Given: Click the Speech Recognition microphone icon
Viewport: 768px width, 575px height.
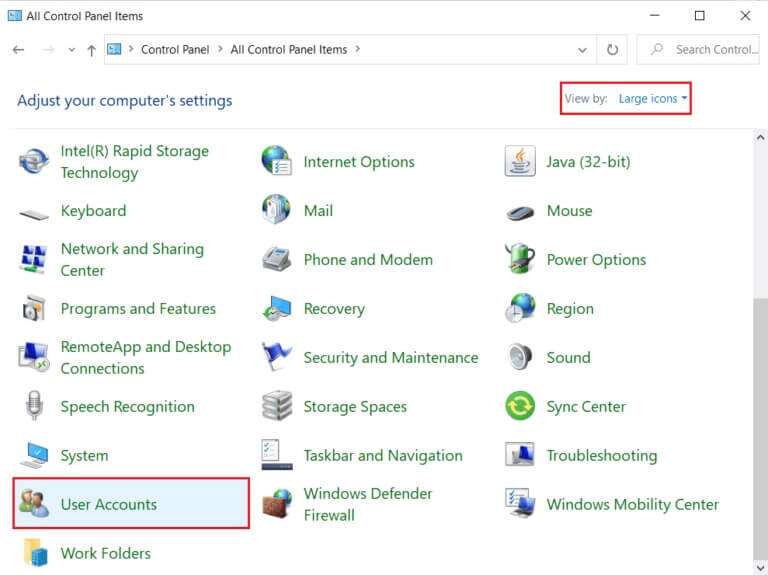Looking at the screenshot, I should 34,406.
